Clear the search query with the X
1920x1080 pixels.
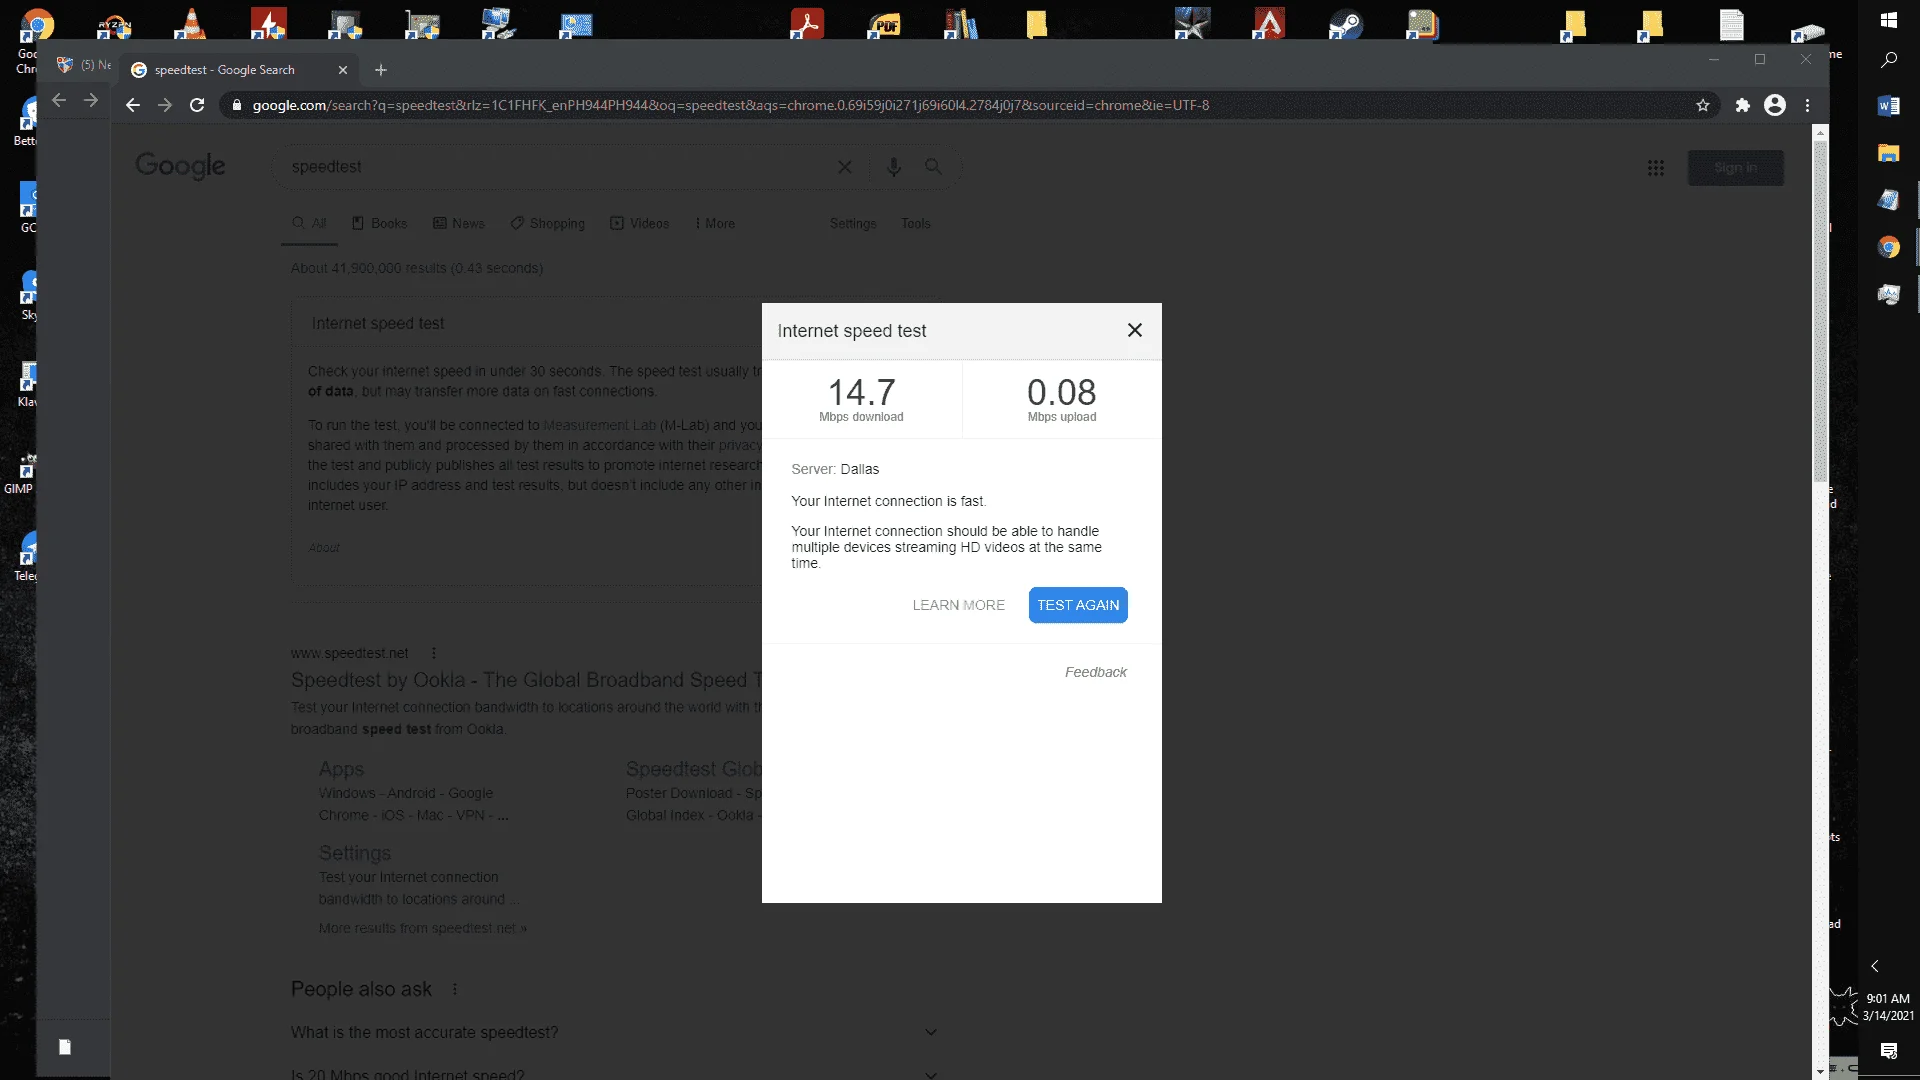[x=845, y=167]
